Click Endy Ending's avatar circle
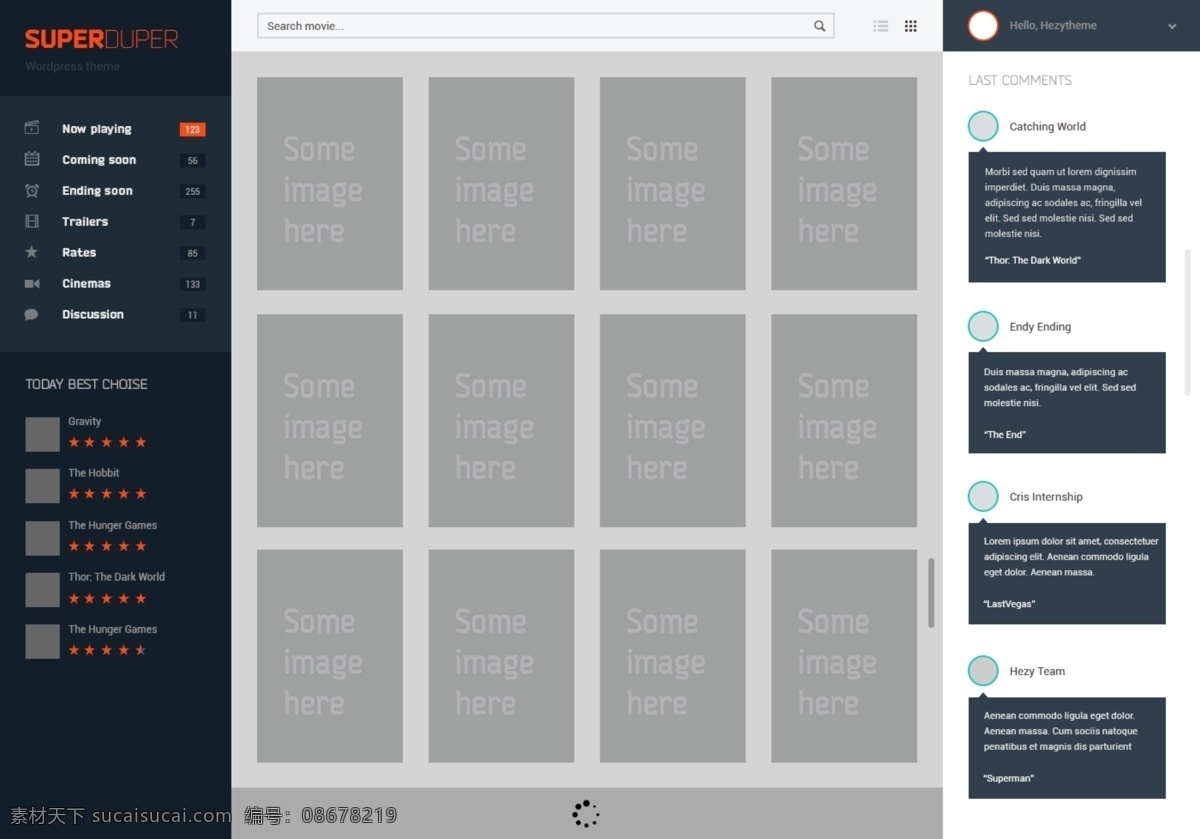Viewport: 1200px width, 839px height. click(x=983, y=326)
